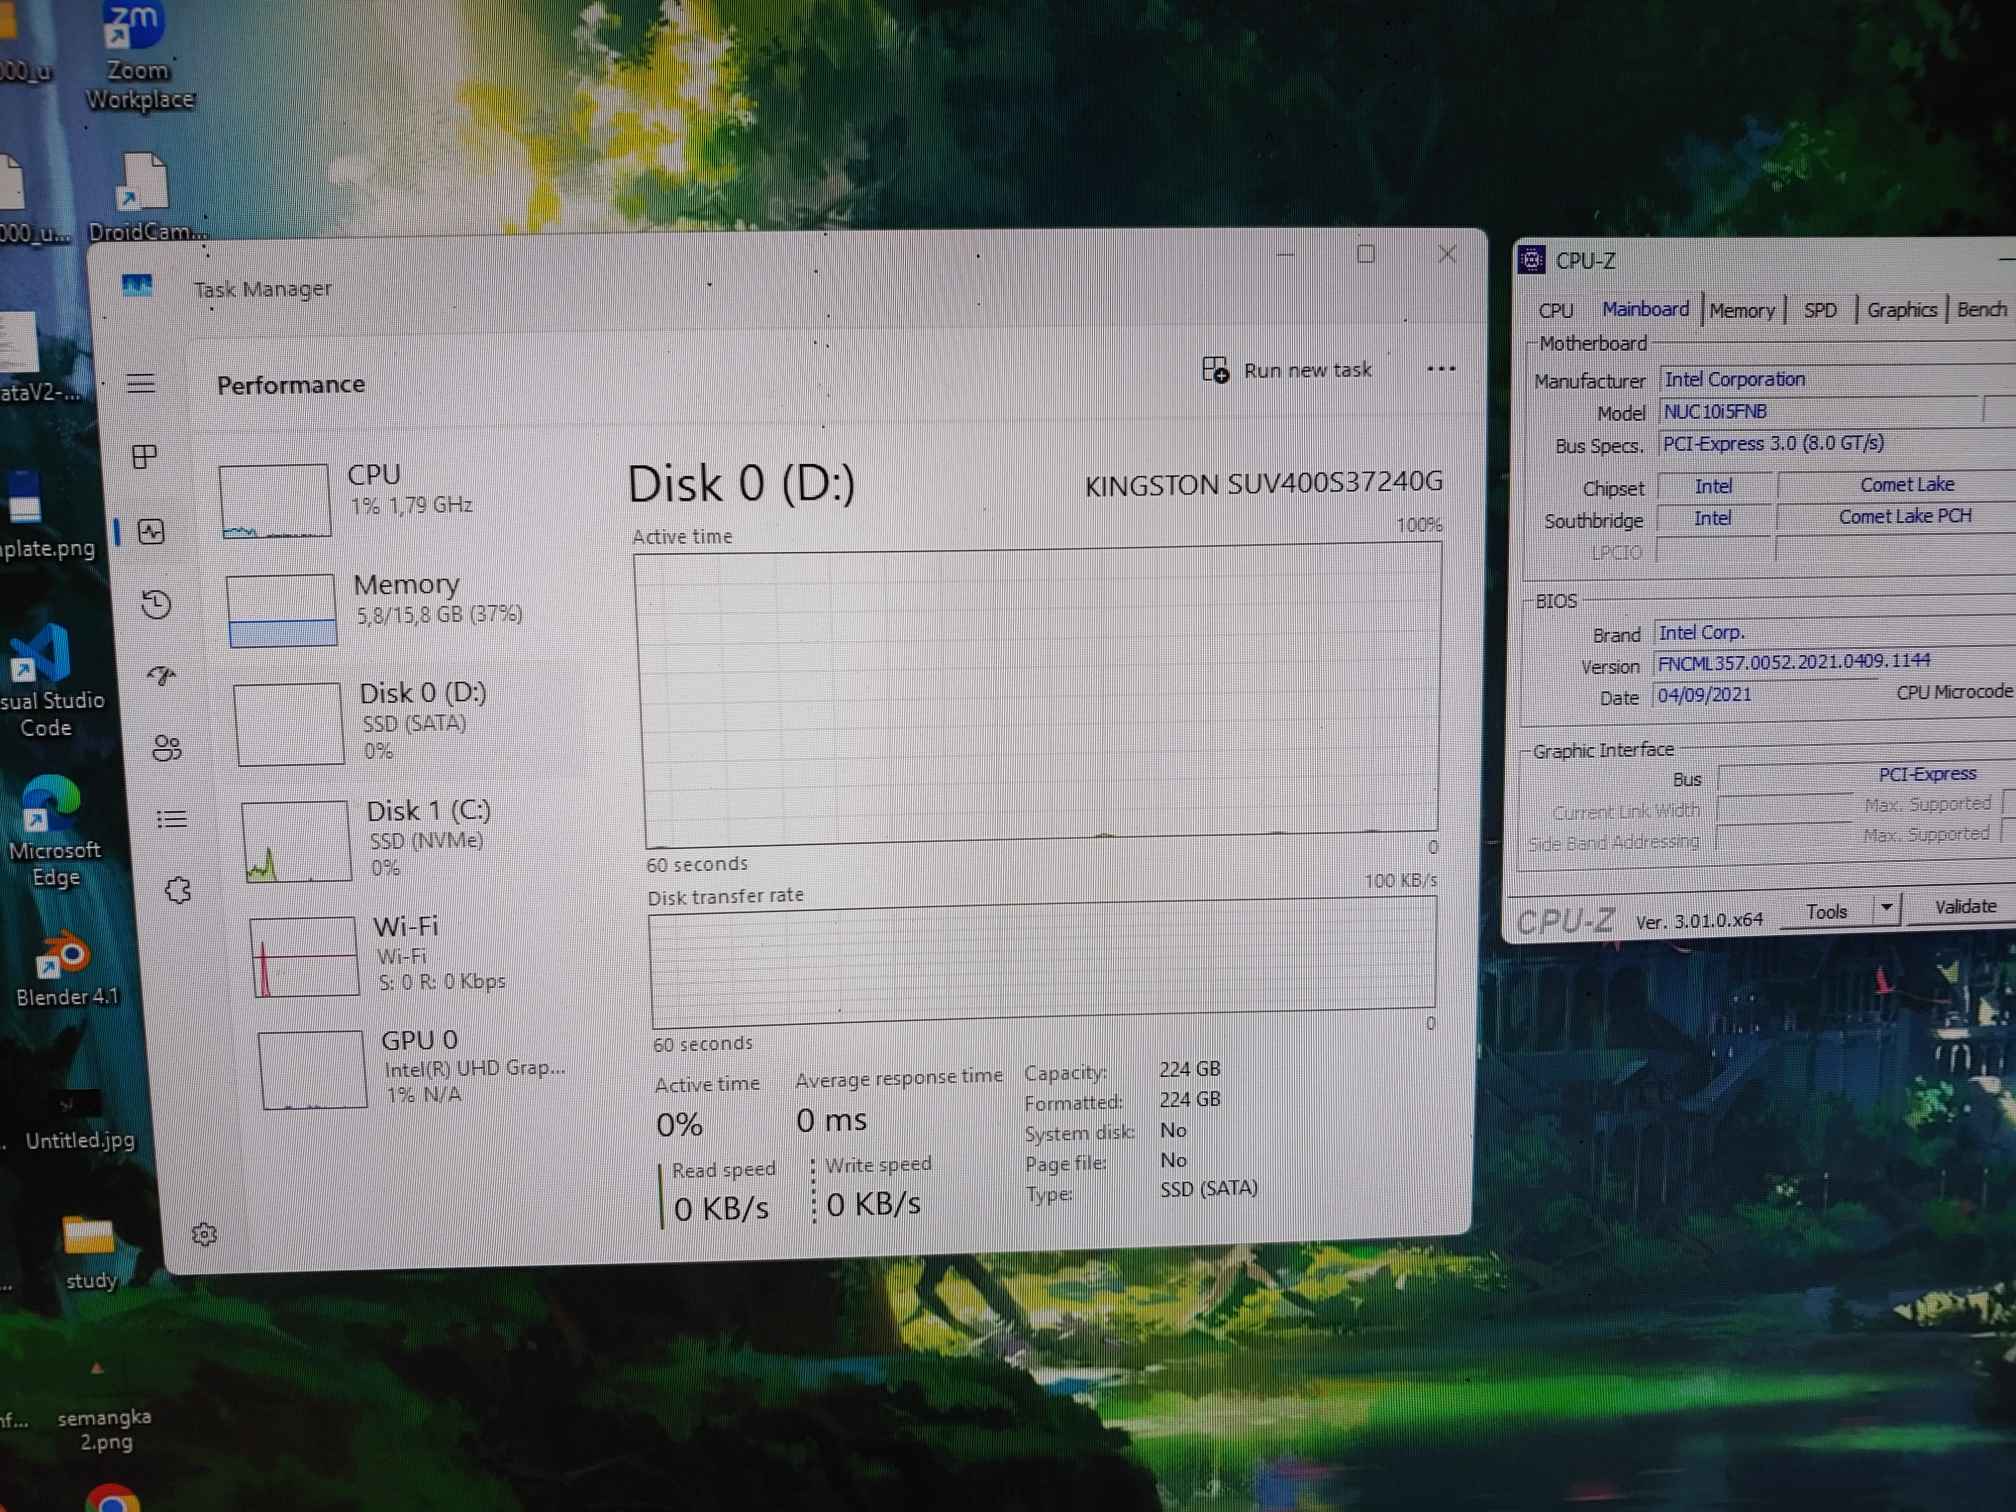
Task: Select Disk 1 (C:) in performance list
Action: pyautogui.click(x=415, y=838)
